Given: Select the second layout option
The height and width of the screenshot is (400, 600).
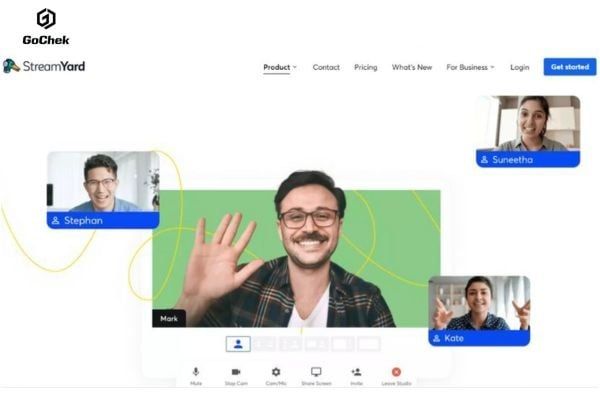Looking at the screenshot, I should tap(265, 344).
